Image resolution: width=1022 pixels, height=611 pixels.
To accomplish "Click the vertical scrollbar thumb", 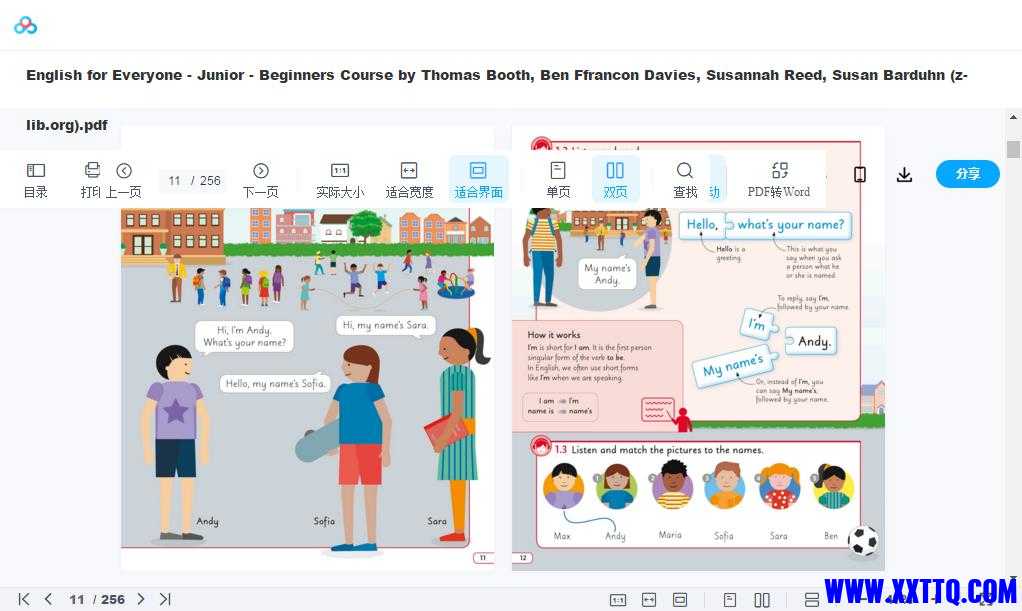I will click(x=1013, y=149).
